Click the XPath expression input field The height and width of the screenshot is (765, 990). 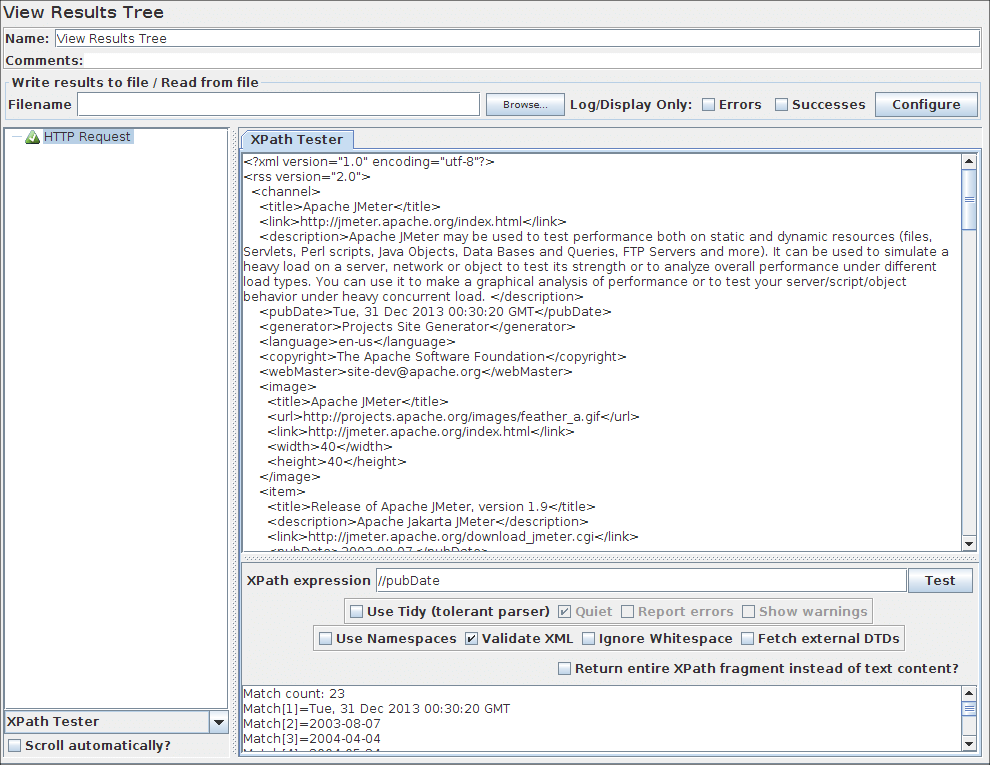coord(640,581)
